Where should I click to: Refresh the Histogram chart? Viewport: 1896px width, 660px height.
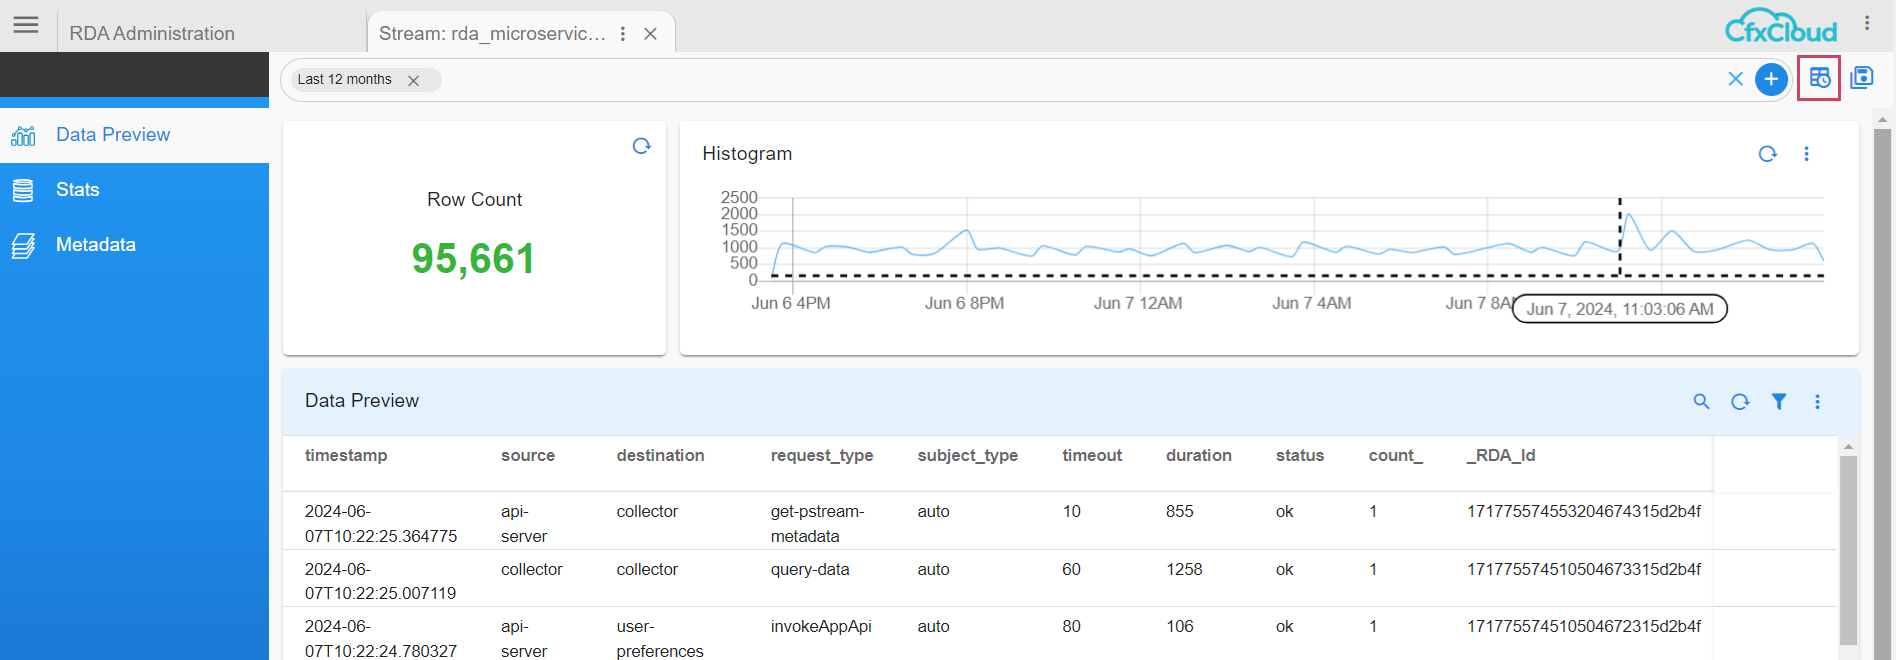1767,154
